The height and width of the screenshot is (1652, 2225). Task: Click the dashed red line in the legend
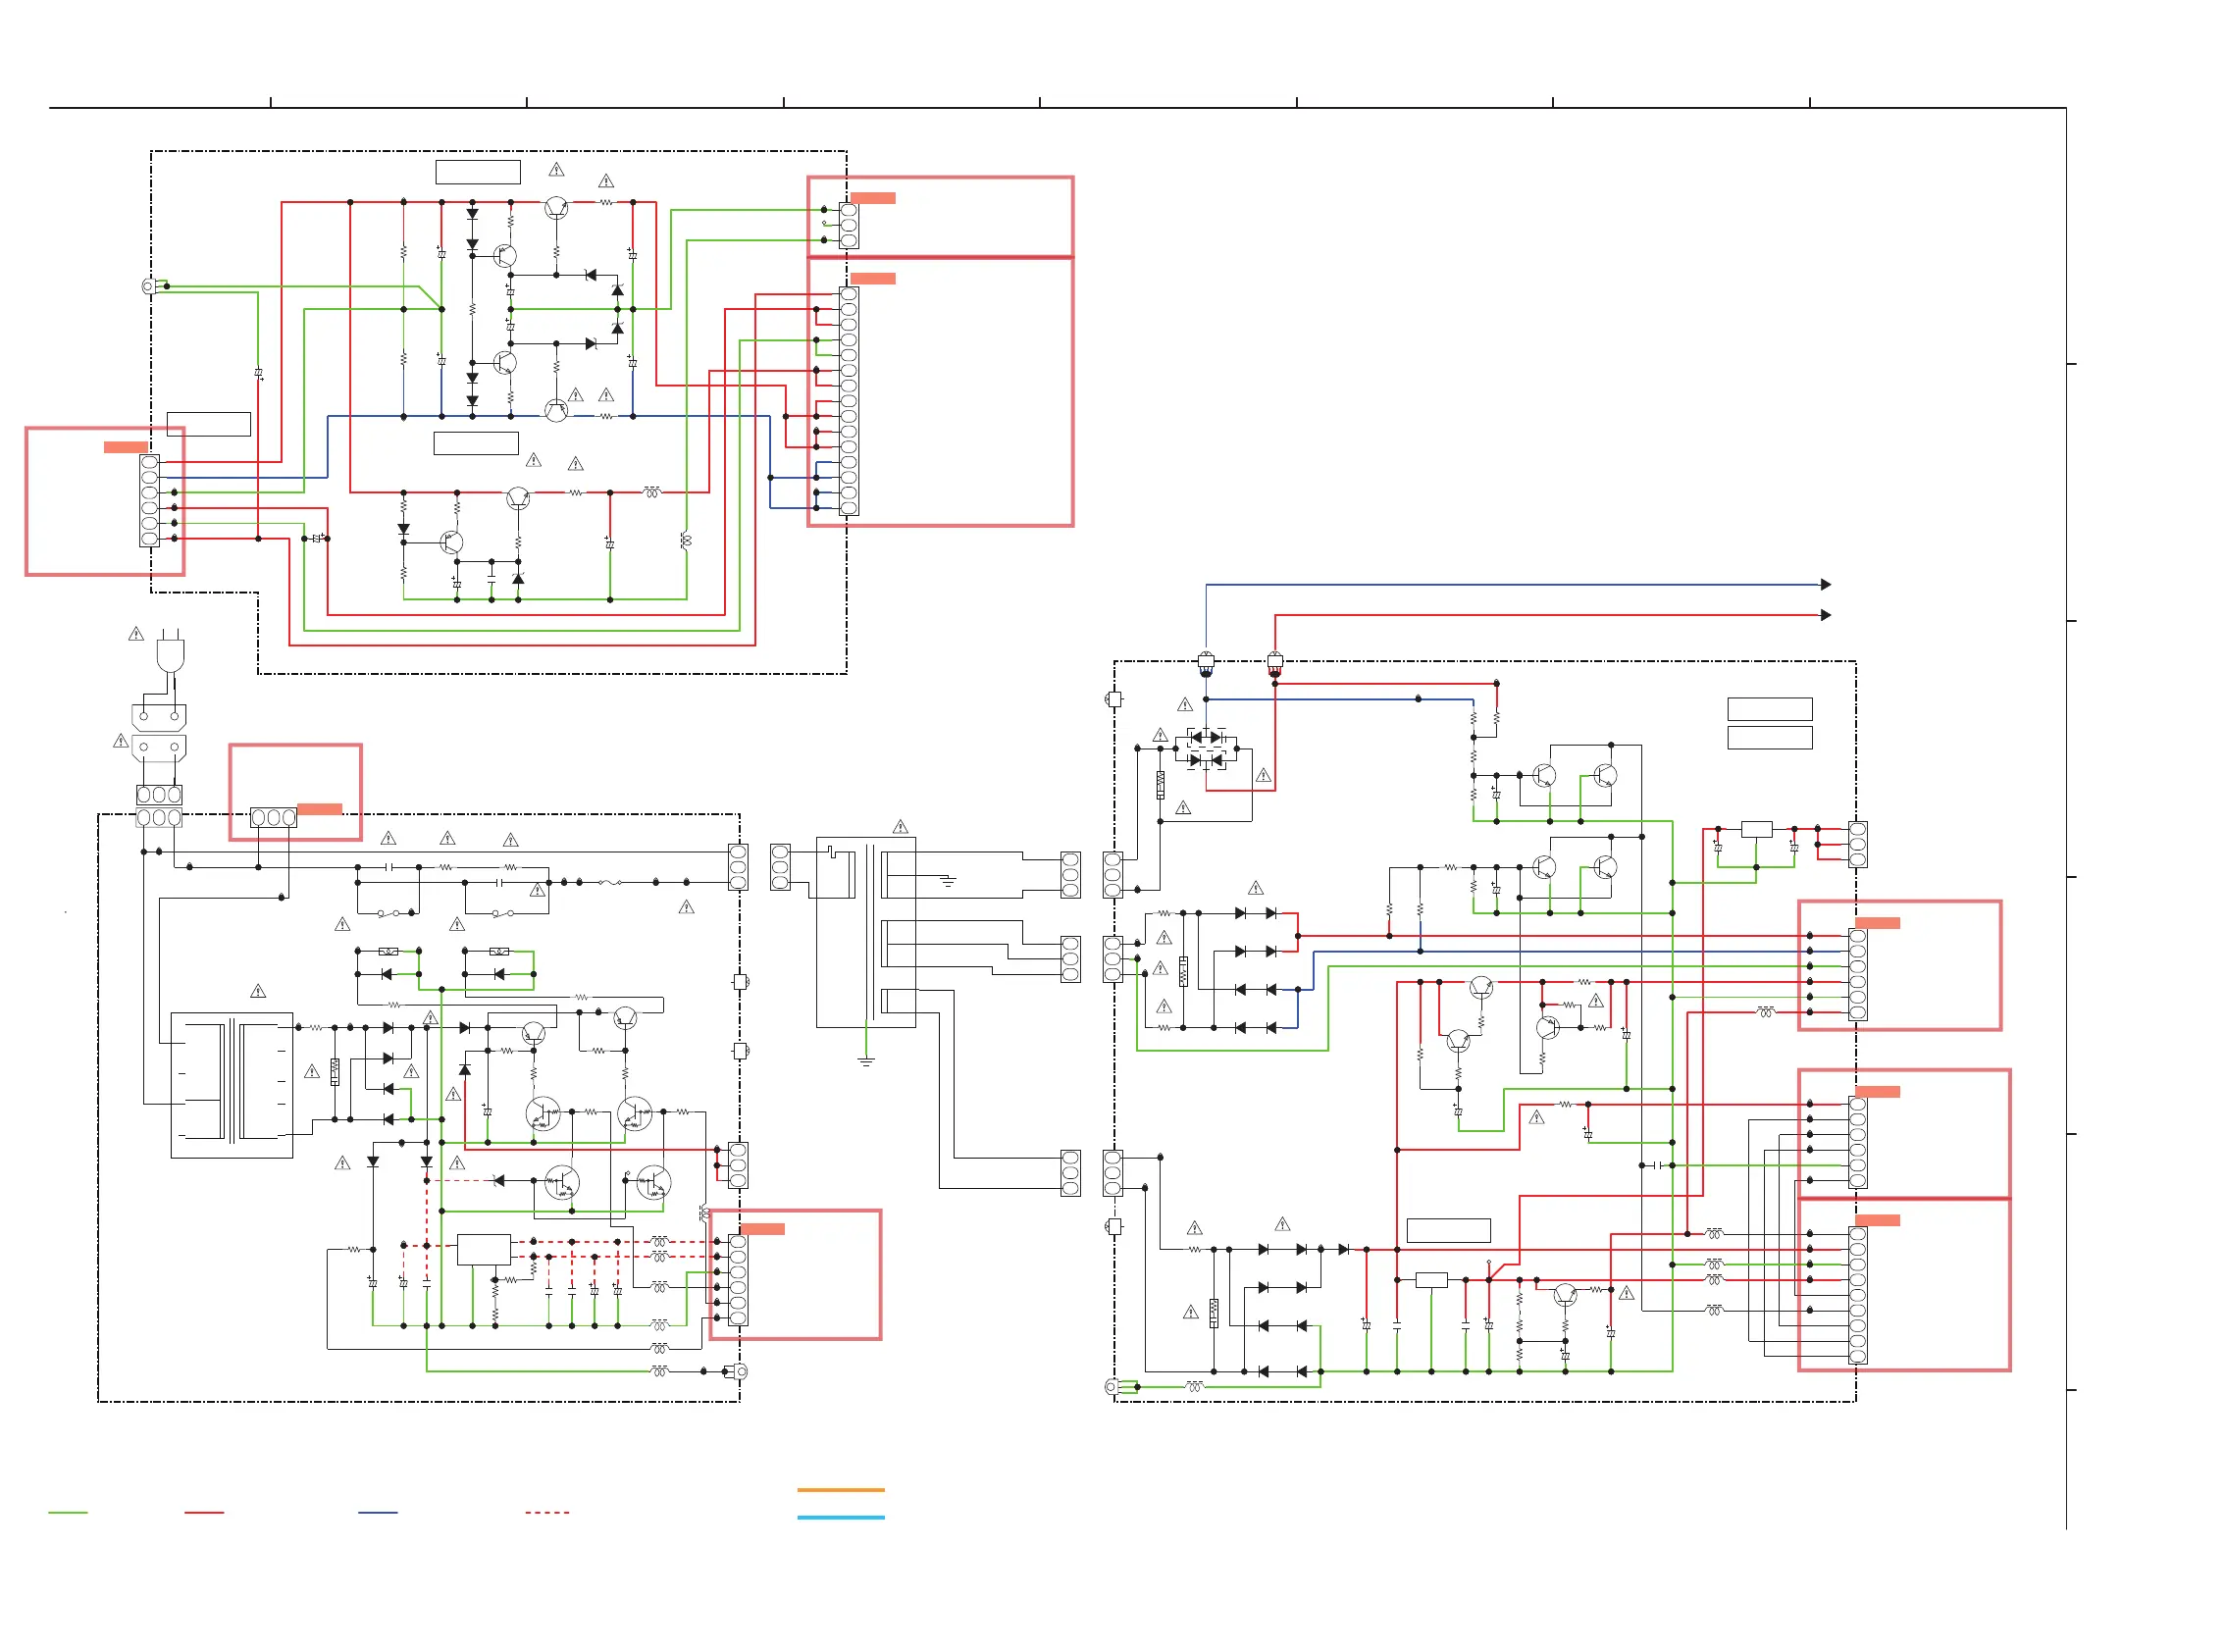[x=547, y=1513]
